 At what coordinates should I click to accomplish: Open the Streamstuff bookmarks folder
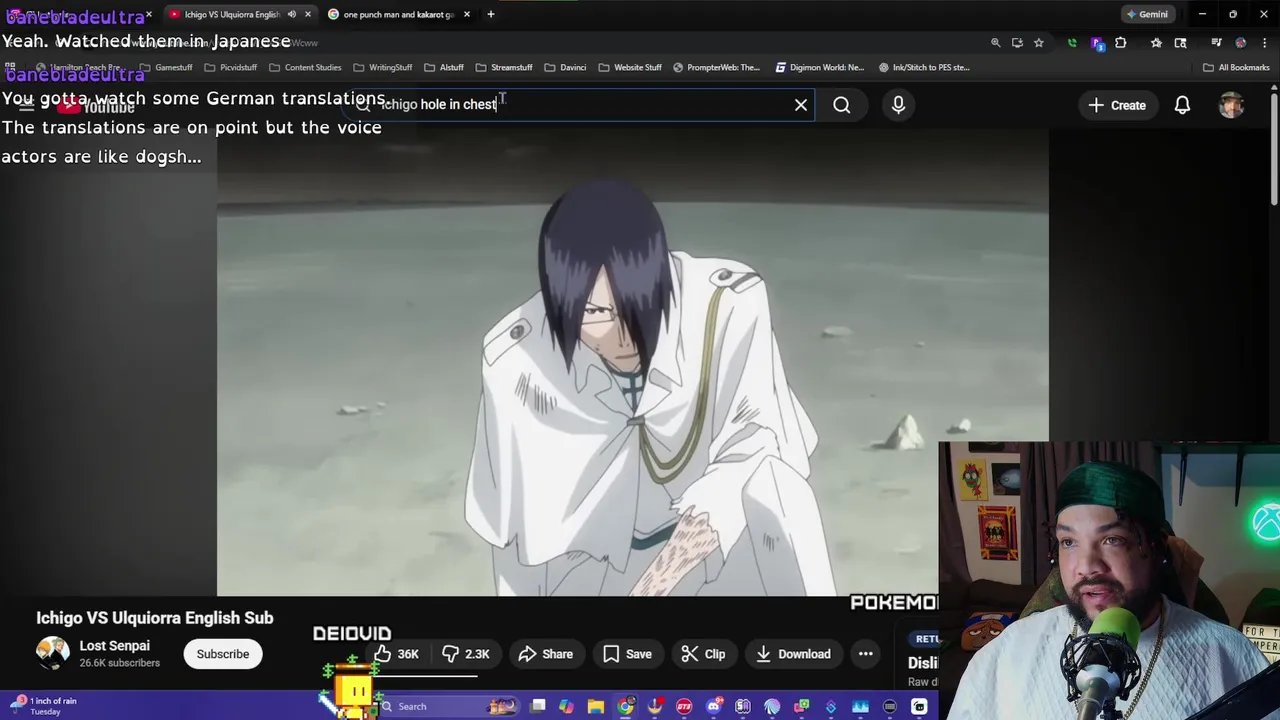503,67
